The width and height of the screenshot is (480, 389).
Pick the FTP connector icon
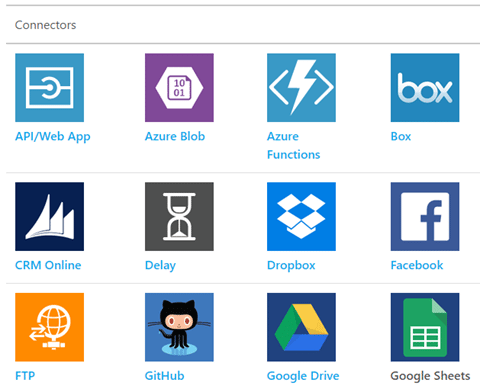49,327
